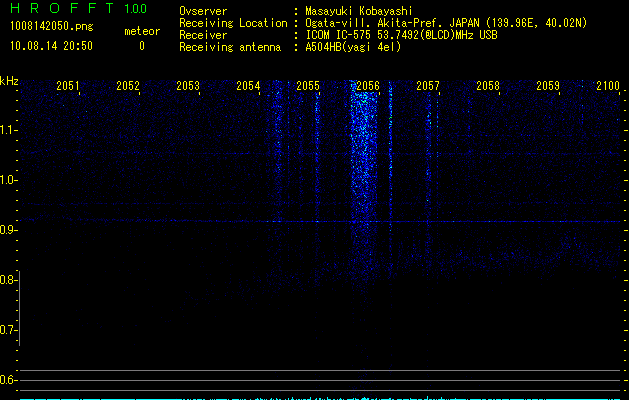This screenshot has width=629, height=400.
Task: Click the Ovserver label
Action: [203, 11]
